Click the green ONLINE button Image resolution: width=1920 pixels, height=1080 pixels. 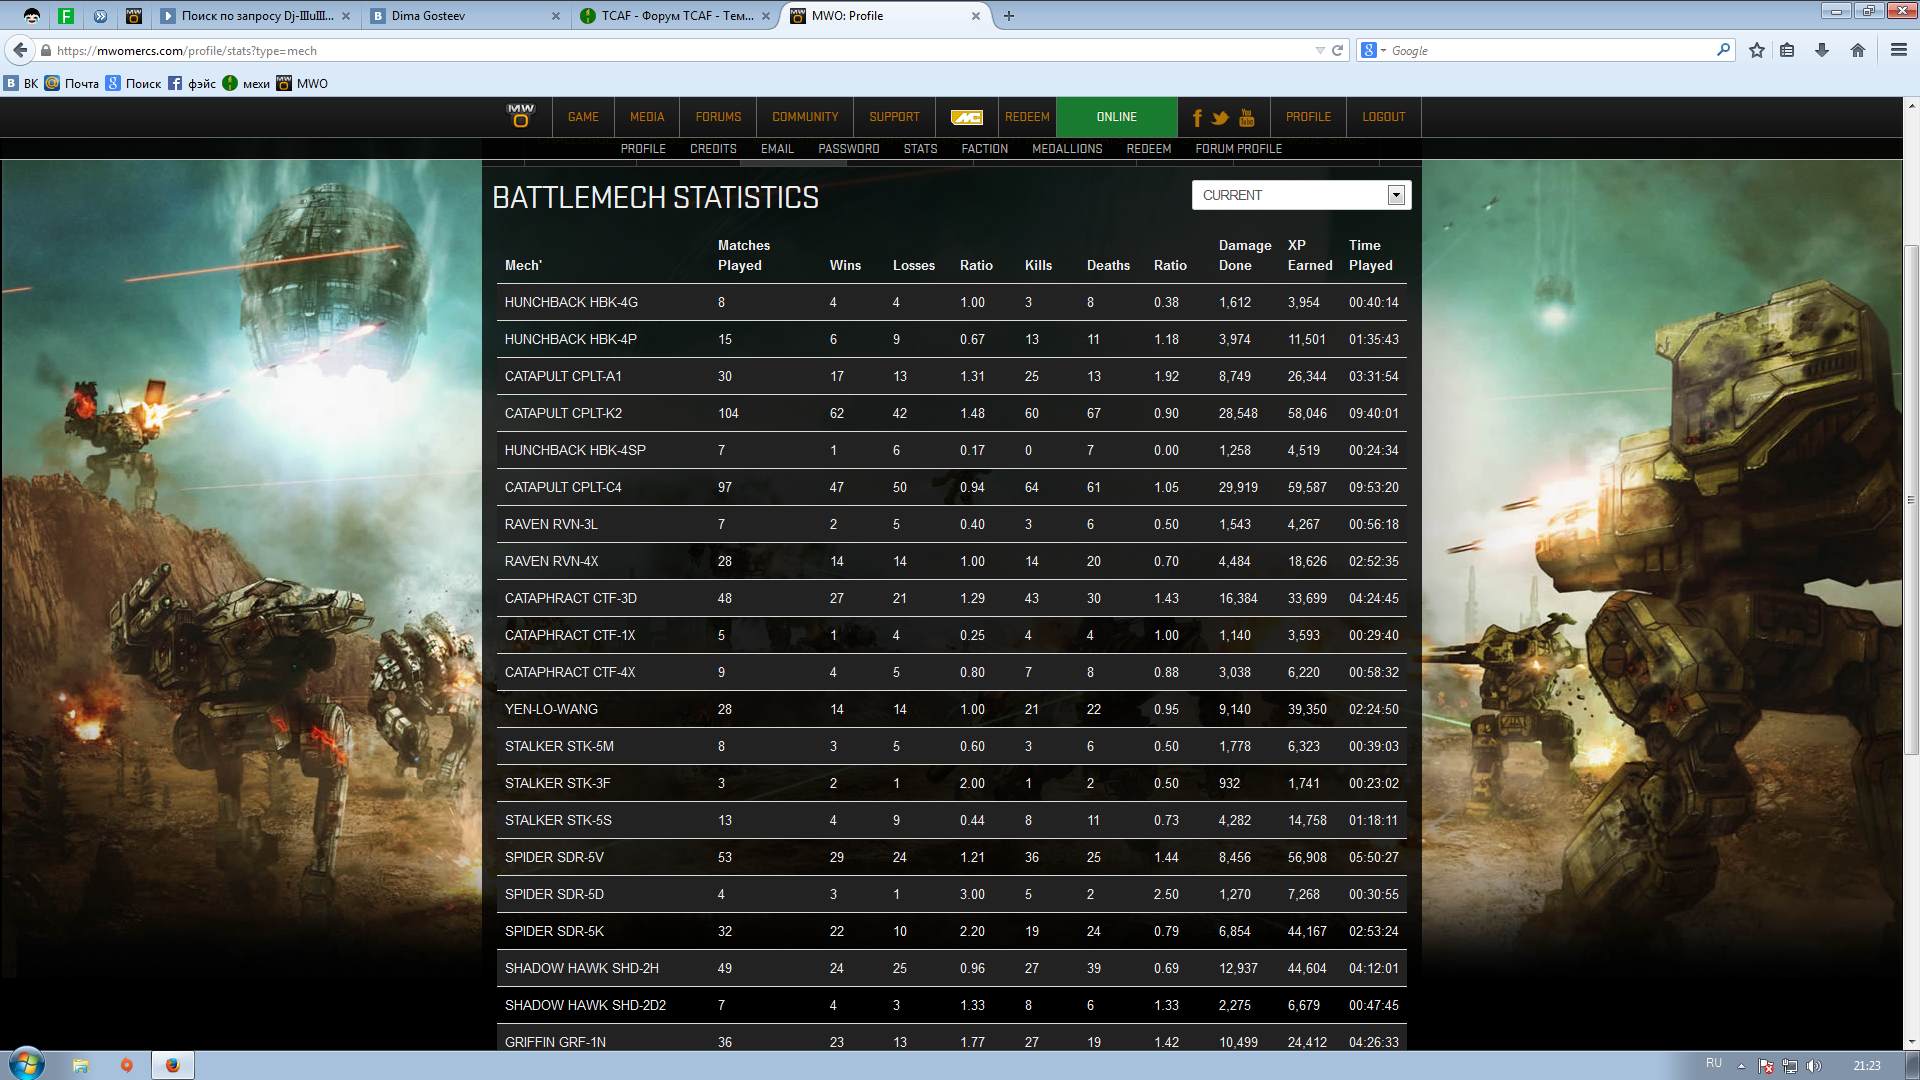tap(1116, 117)
